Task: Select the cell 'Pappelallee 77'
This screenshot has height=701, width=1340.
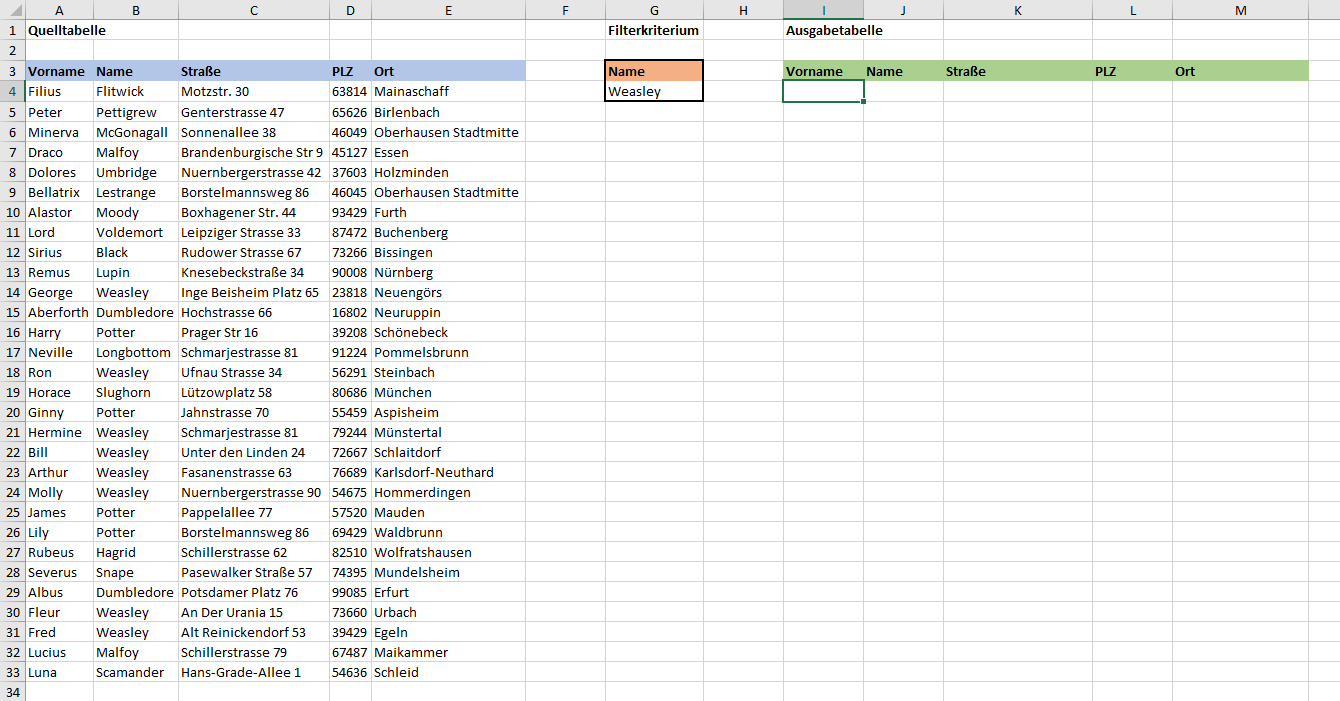Action: click(x=254, y=512)
